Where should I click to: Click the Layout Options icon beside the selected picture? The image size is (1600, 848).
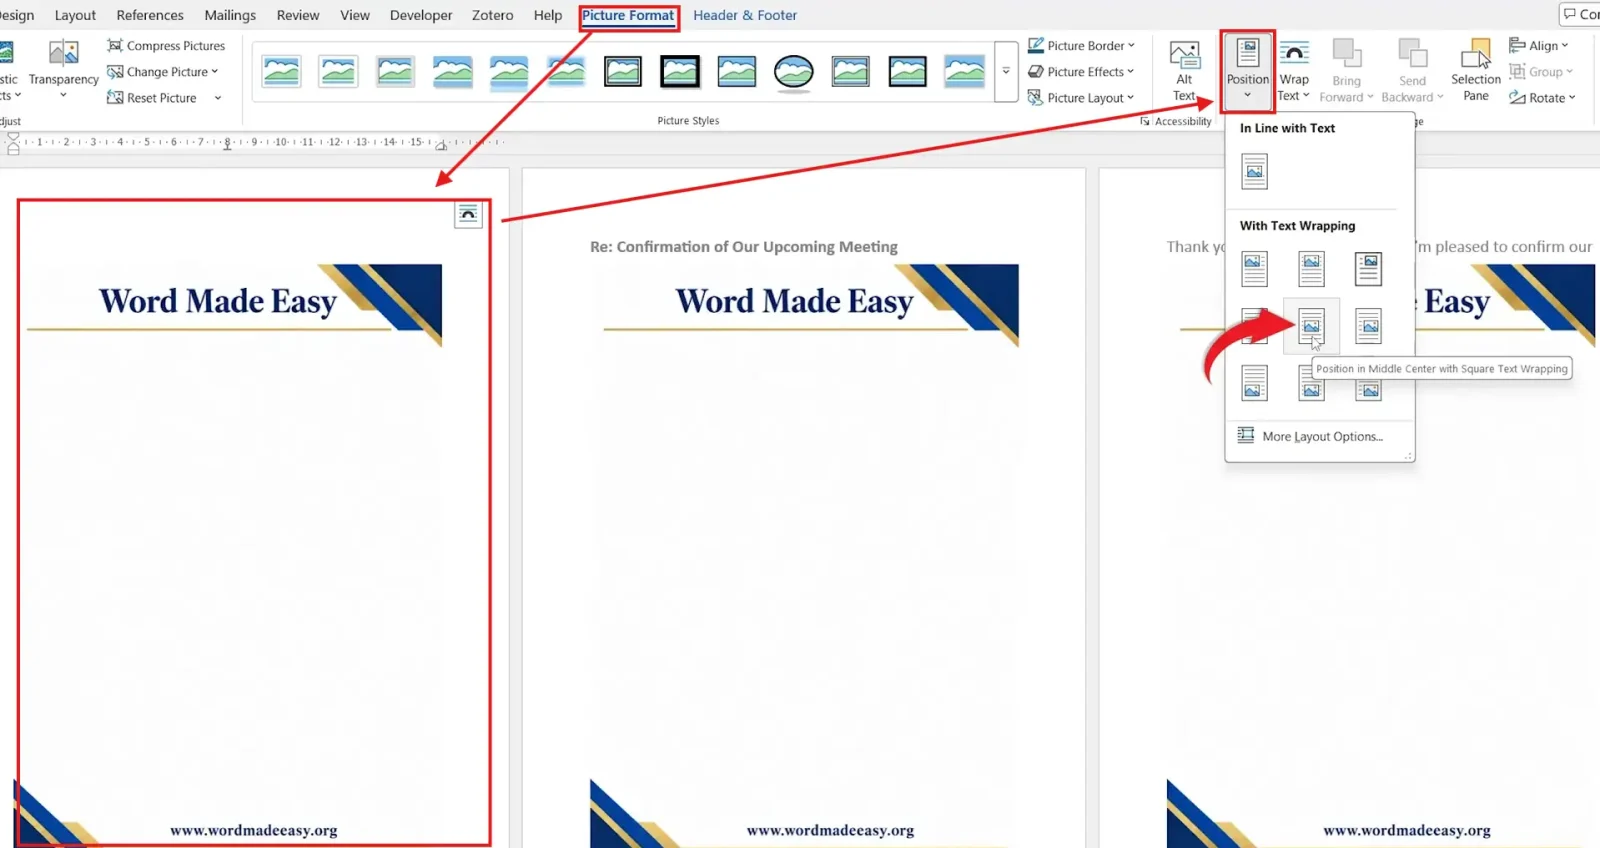[468, 215]
